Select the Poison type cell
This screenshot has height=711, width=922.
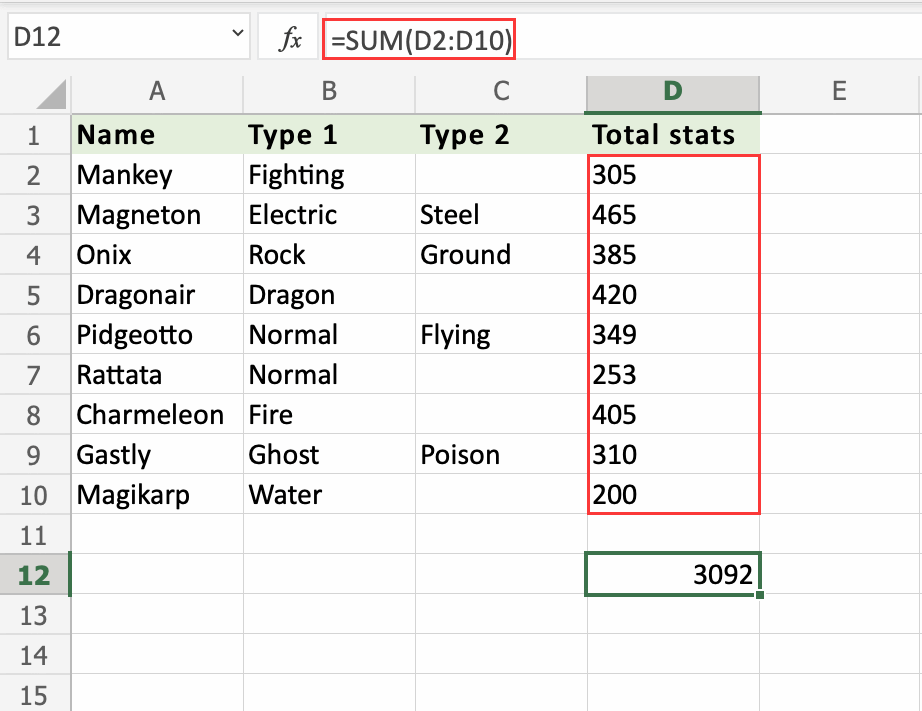[501, 455]
